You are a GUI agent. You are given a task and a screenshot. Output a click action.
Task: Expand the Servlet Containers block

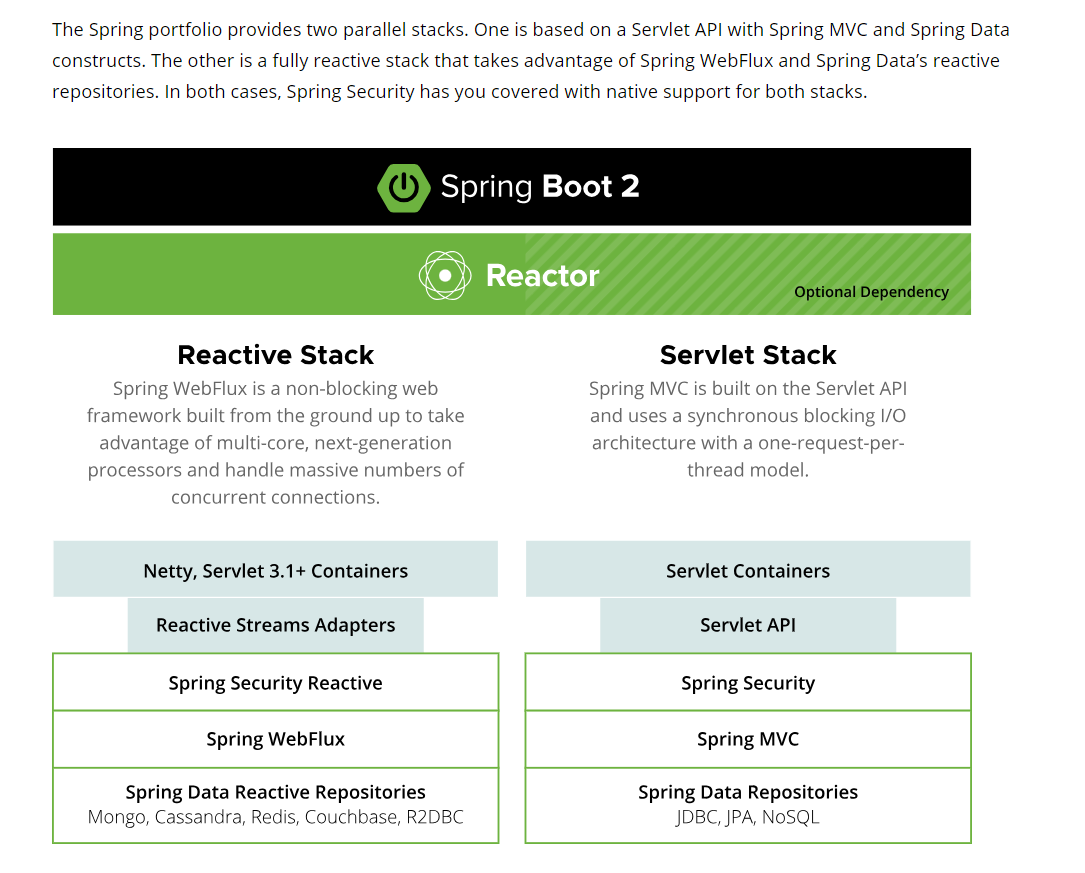click(747, 570)
